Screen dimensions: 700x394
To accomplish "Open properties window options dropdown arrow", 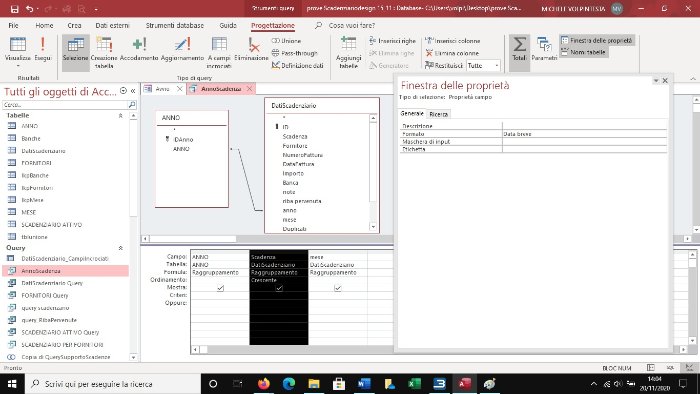I will tap(656, 81).
